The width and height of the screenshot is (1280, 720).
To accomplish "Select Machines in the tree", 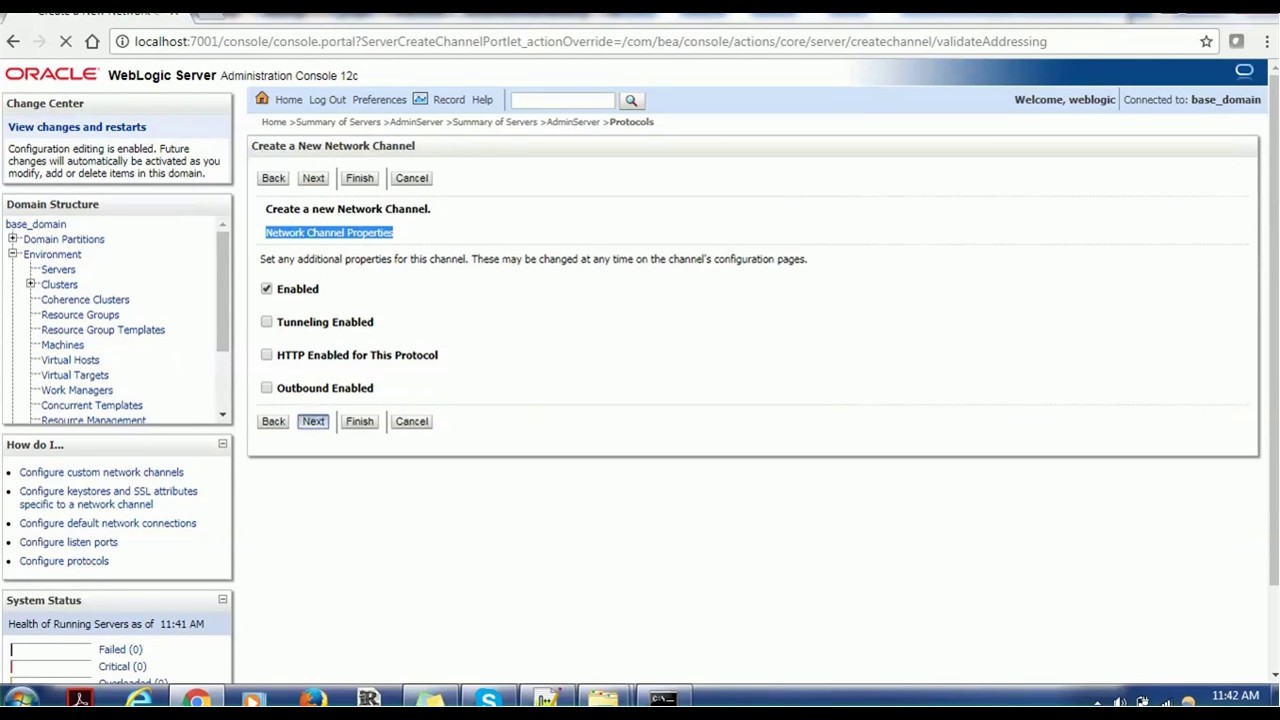I will pyautogui.click(x=62, y=345).
